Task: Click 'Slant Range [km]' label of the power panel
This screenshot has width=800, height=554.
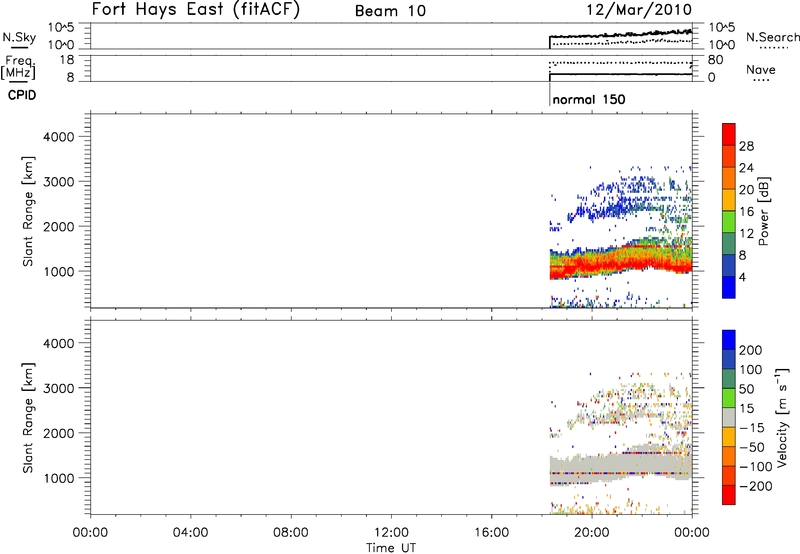Action: pyautogui.click(x=28, y=211)
